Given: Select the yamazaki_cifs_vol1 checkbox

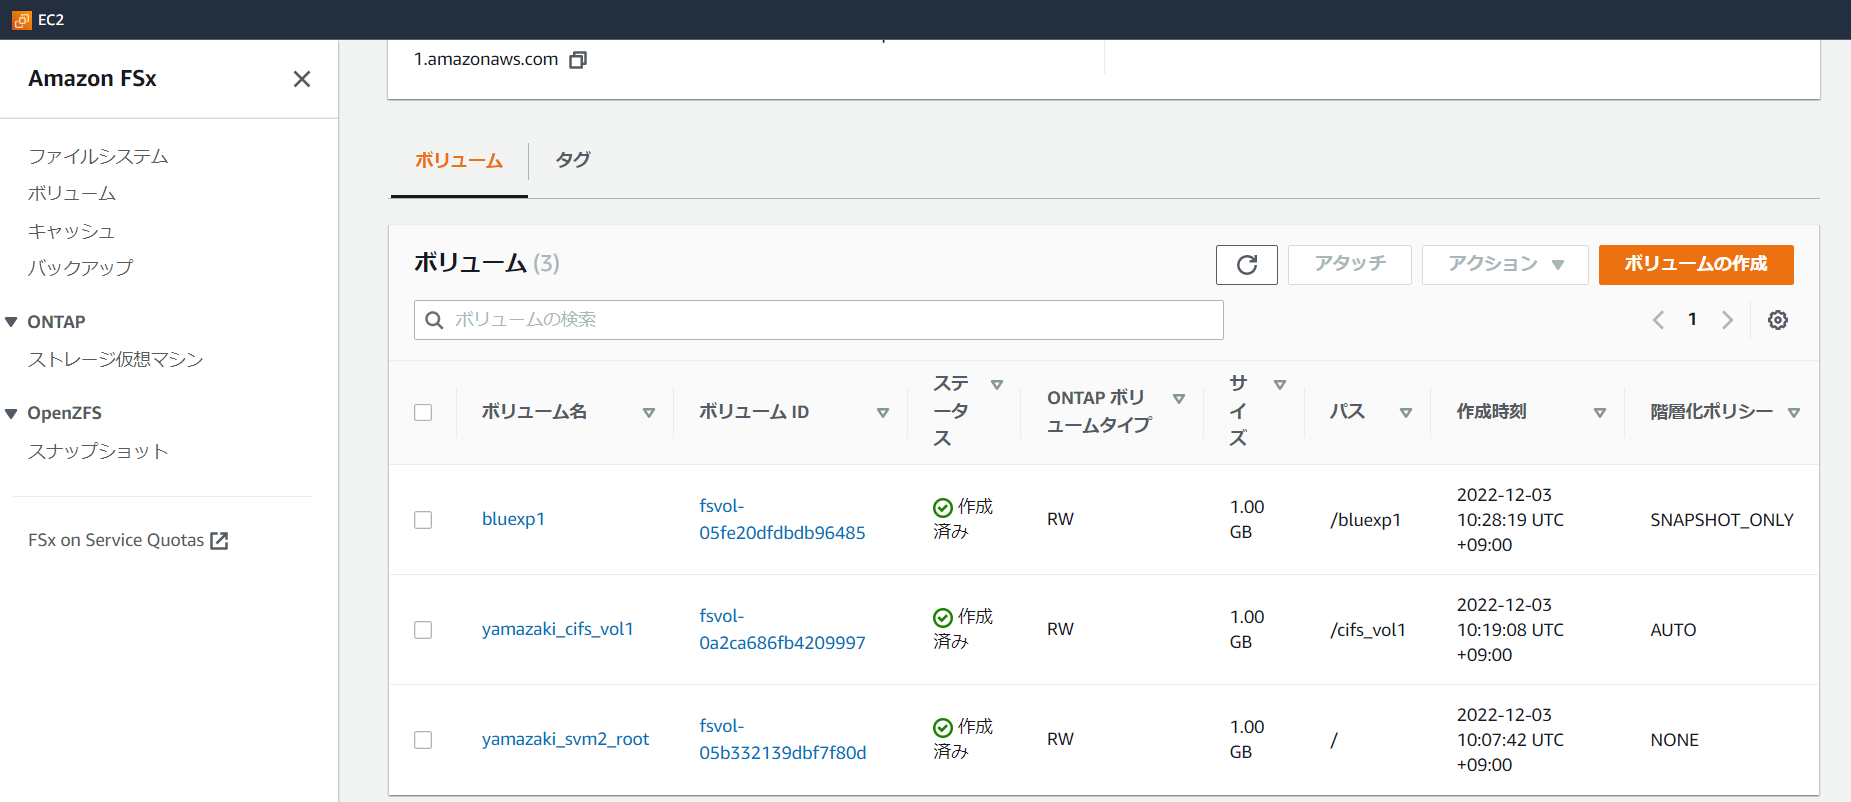Looking at the screenshot, I should [x=423, y=630].
